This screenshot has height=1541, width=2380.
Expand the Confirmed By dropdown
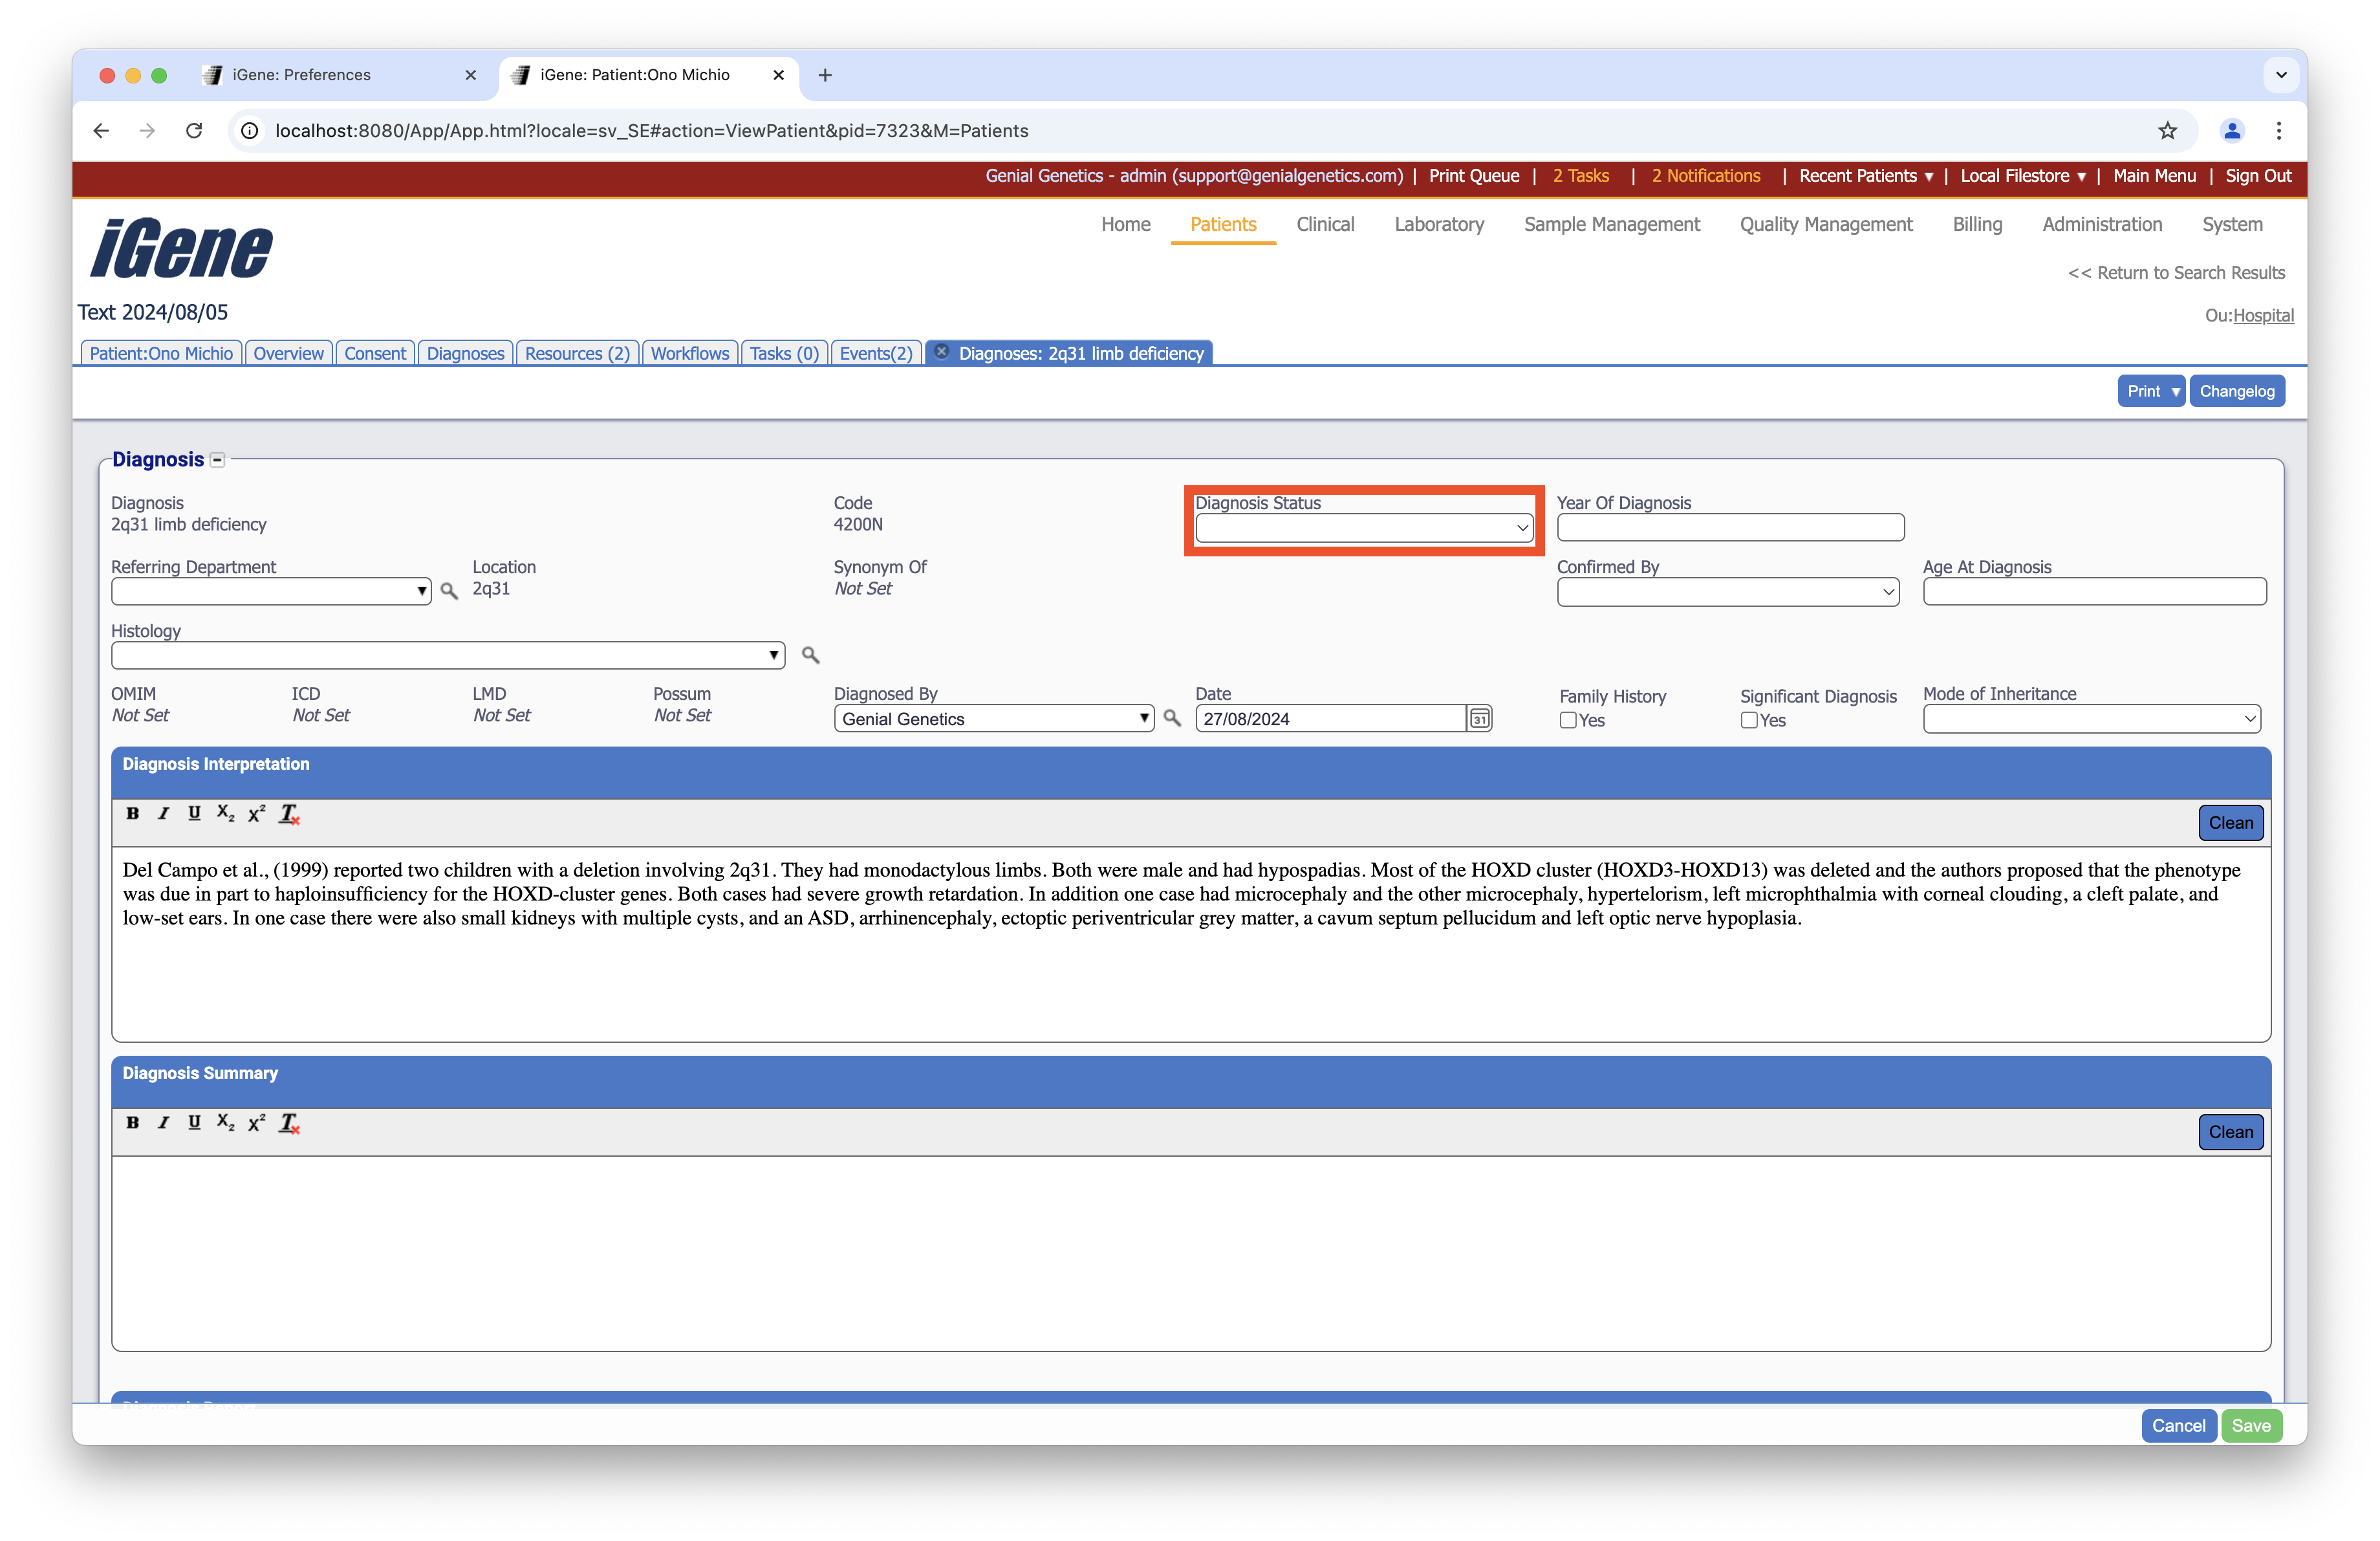pyautogui.click(x=1727, y=592)
